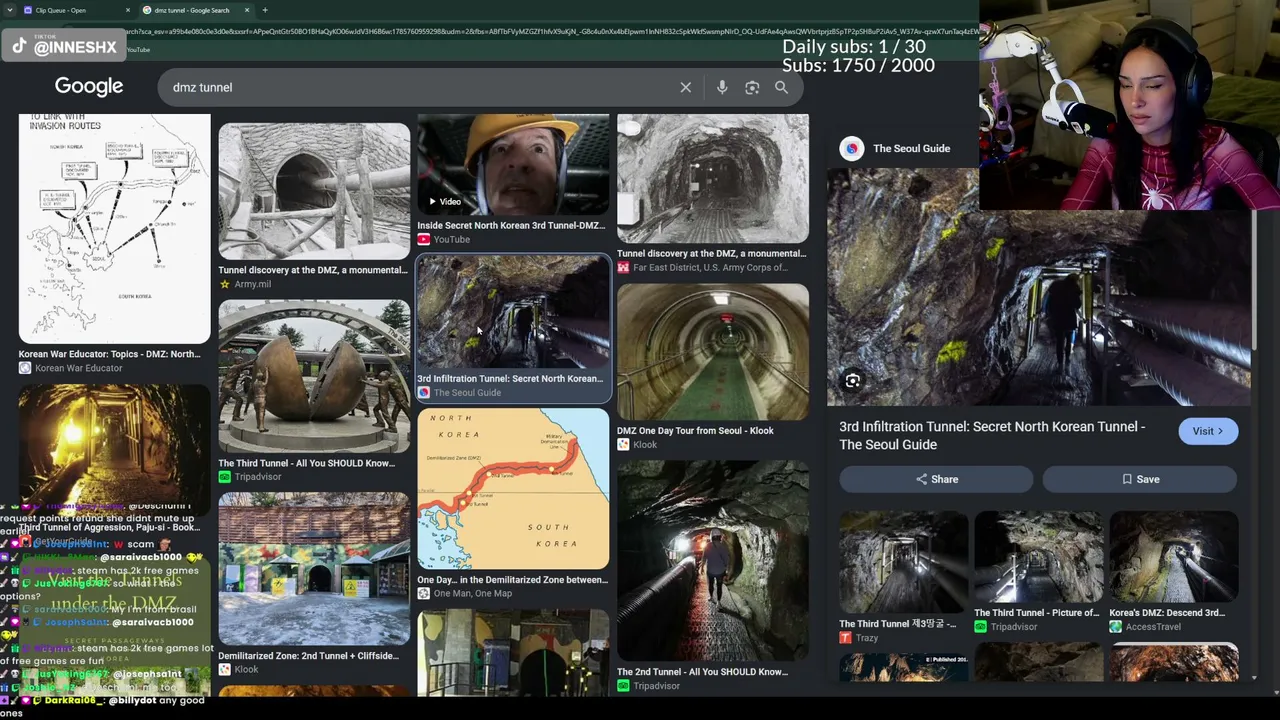
Task: Click the AccessTravel source icon in related images
Action: (x=1115, y=627)
